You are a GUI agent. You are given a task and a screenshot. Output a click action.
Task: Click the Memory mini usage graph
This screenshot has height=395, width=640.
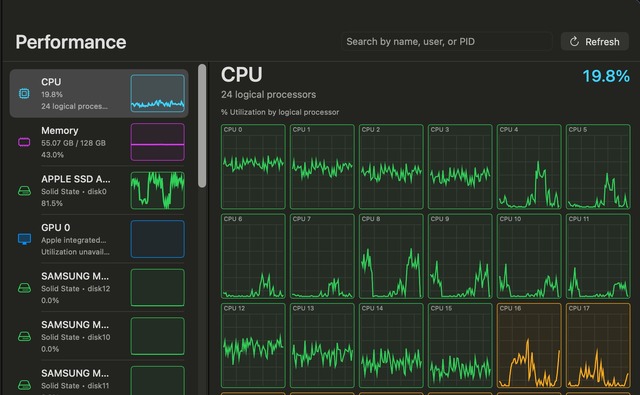(158, 142)
